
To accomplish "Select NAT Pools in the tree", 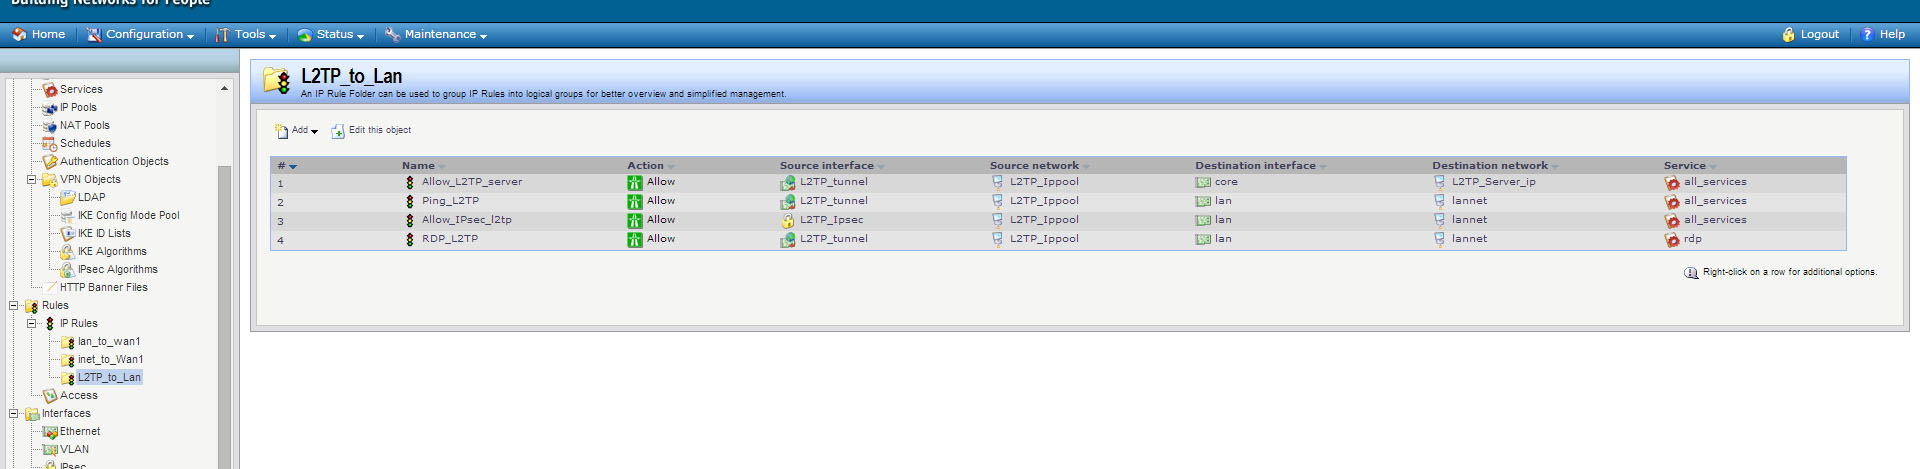I will tap(85, 126).
